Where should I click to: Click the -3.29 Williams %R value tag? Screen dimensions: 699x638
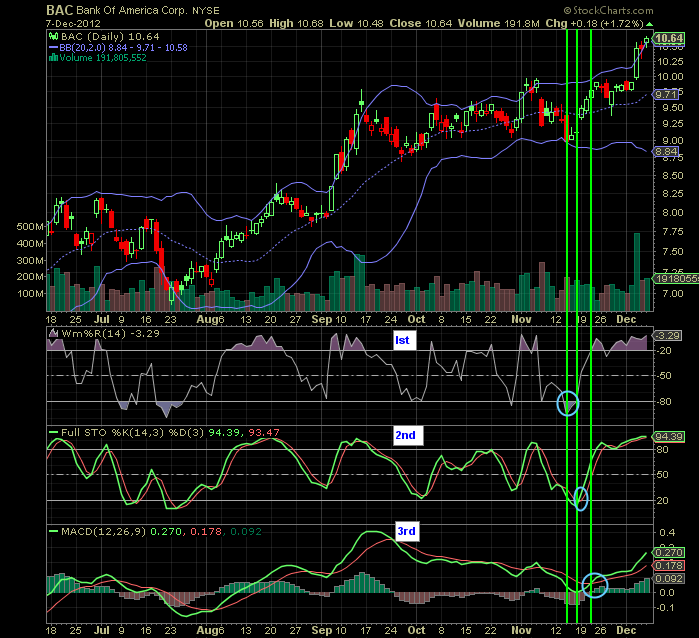click(667, 335)
